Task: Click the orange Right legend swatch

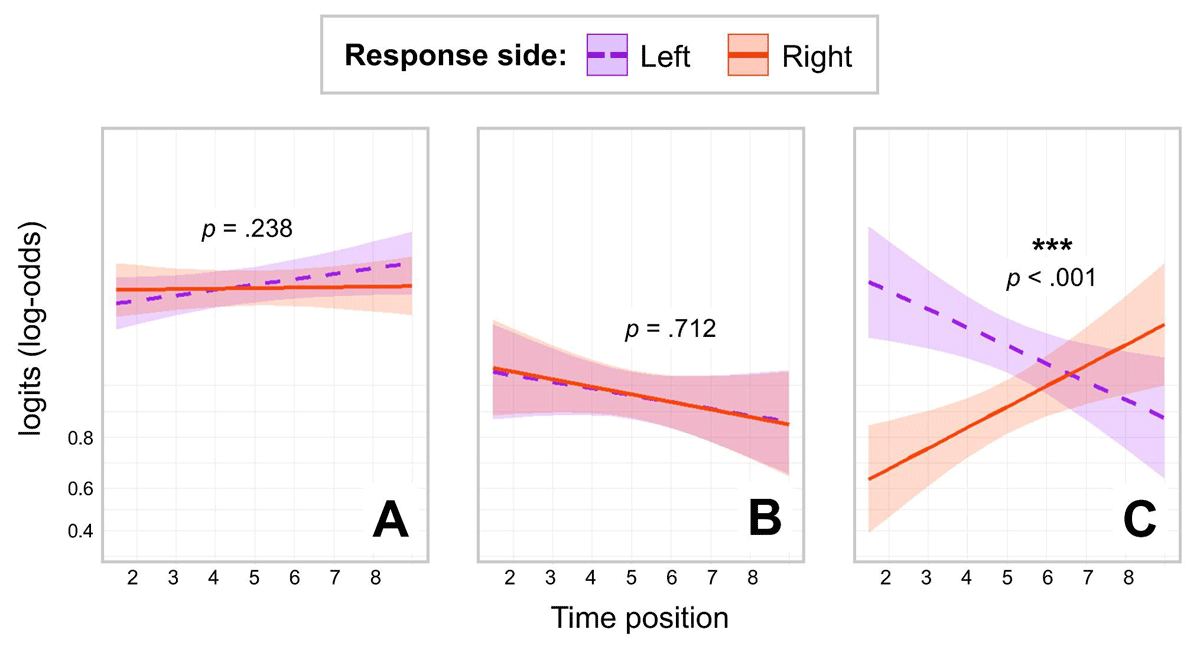Action: pyautogui.click(x=748, y=56)
